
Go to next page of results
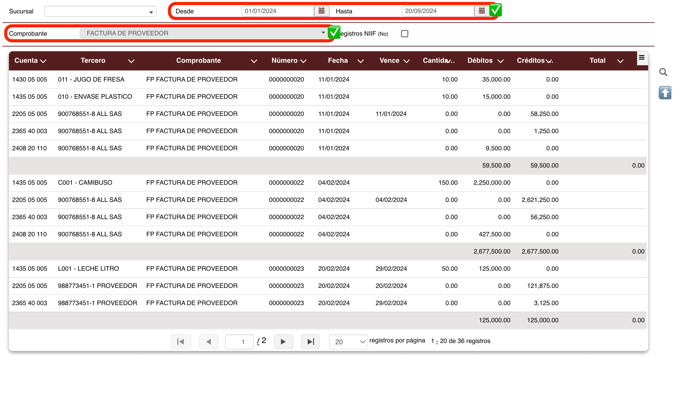283,342
